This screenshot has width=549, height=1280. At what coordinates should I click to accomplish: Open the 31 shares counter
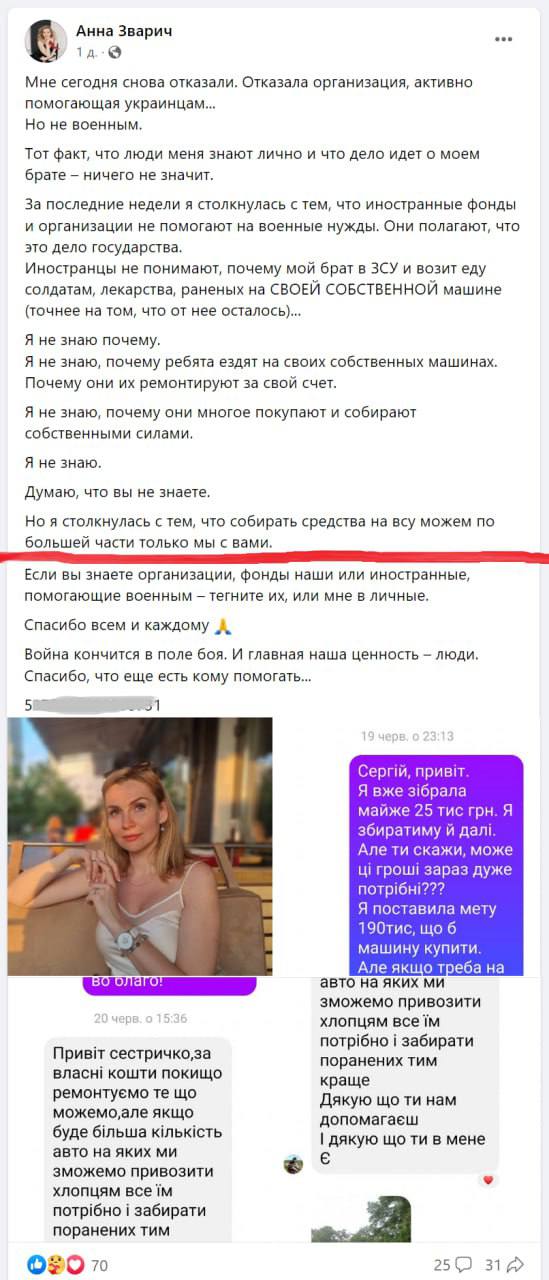[493, 1265]
